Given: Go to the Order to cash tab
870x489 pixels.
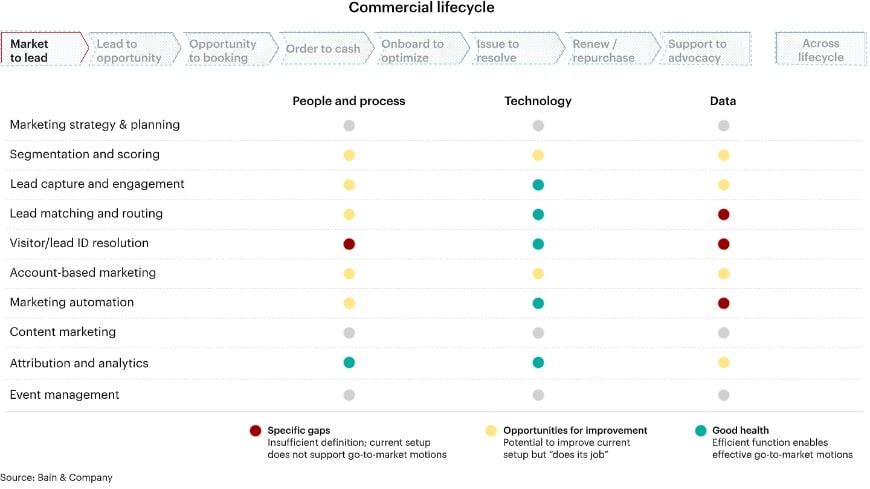Looking at the screenshot, I should 322,50.
